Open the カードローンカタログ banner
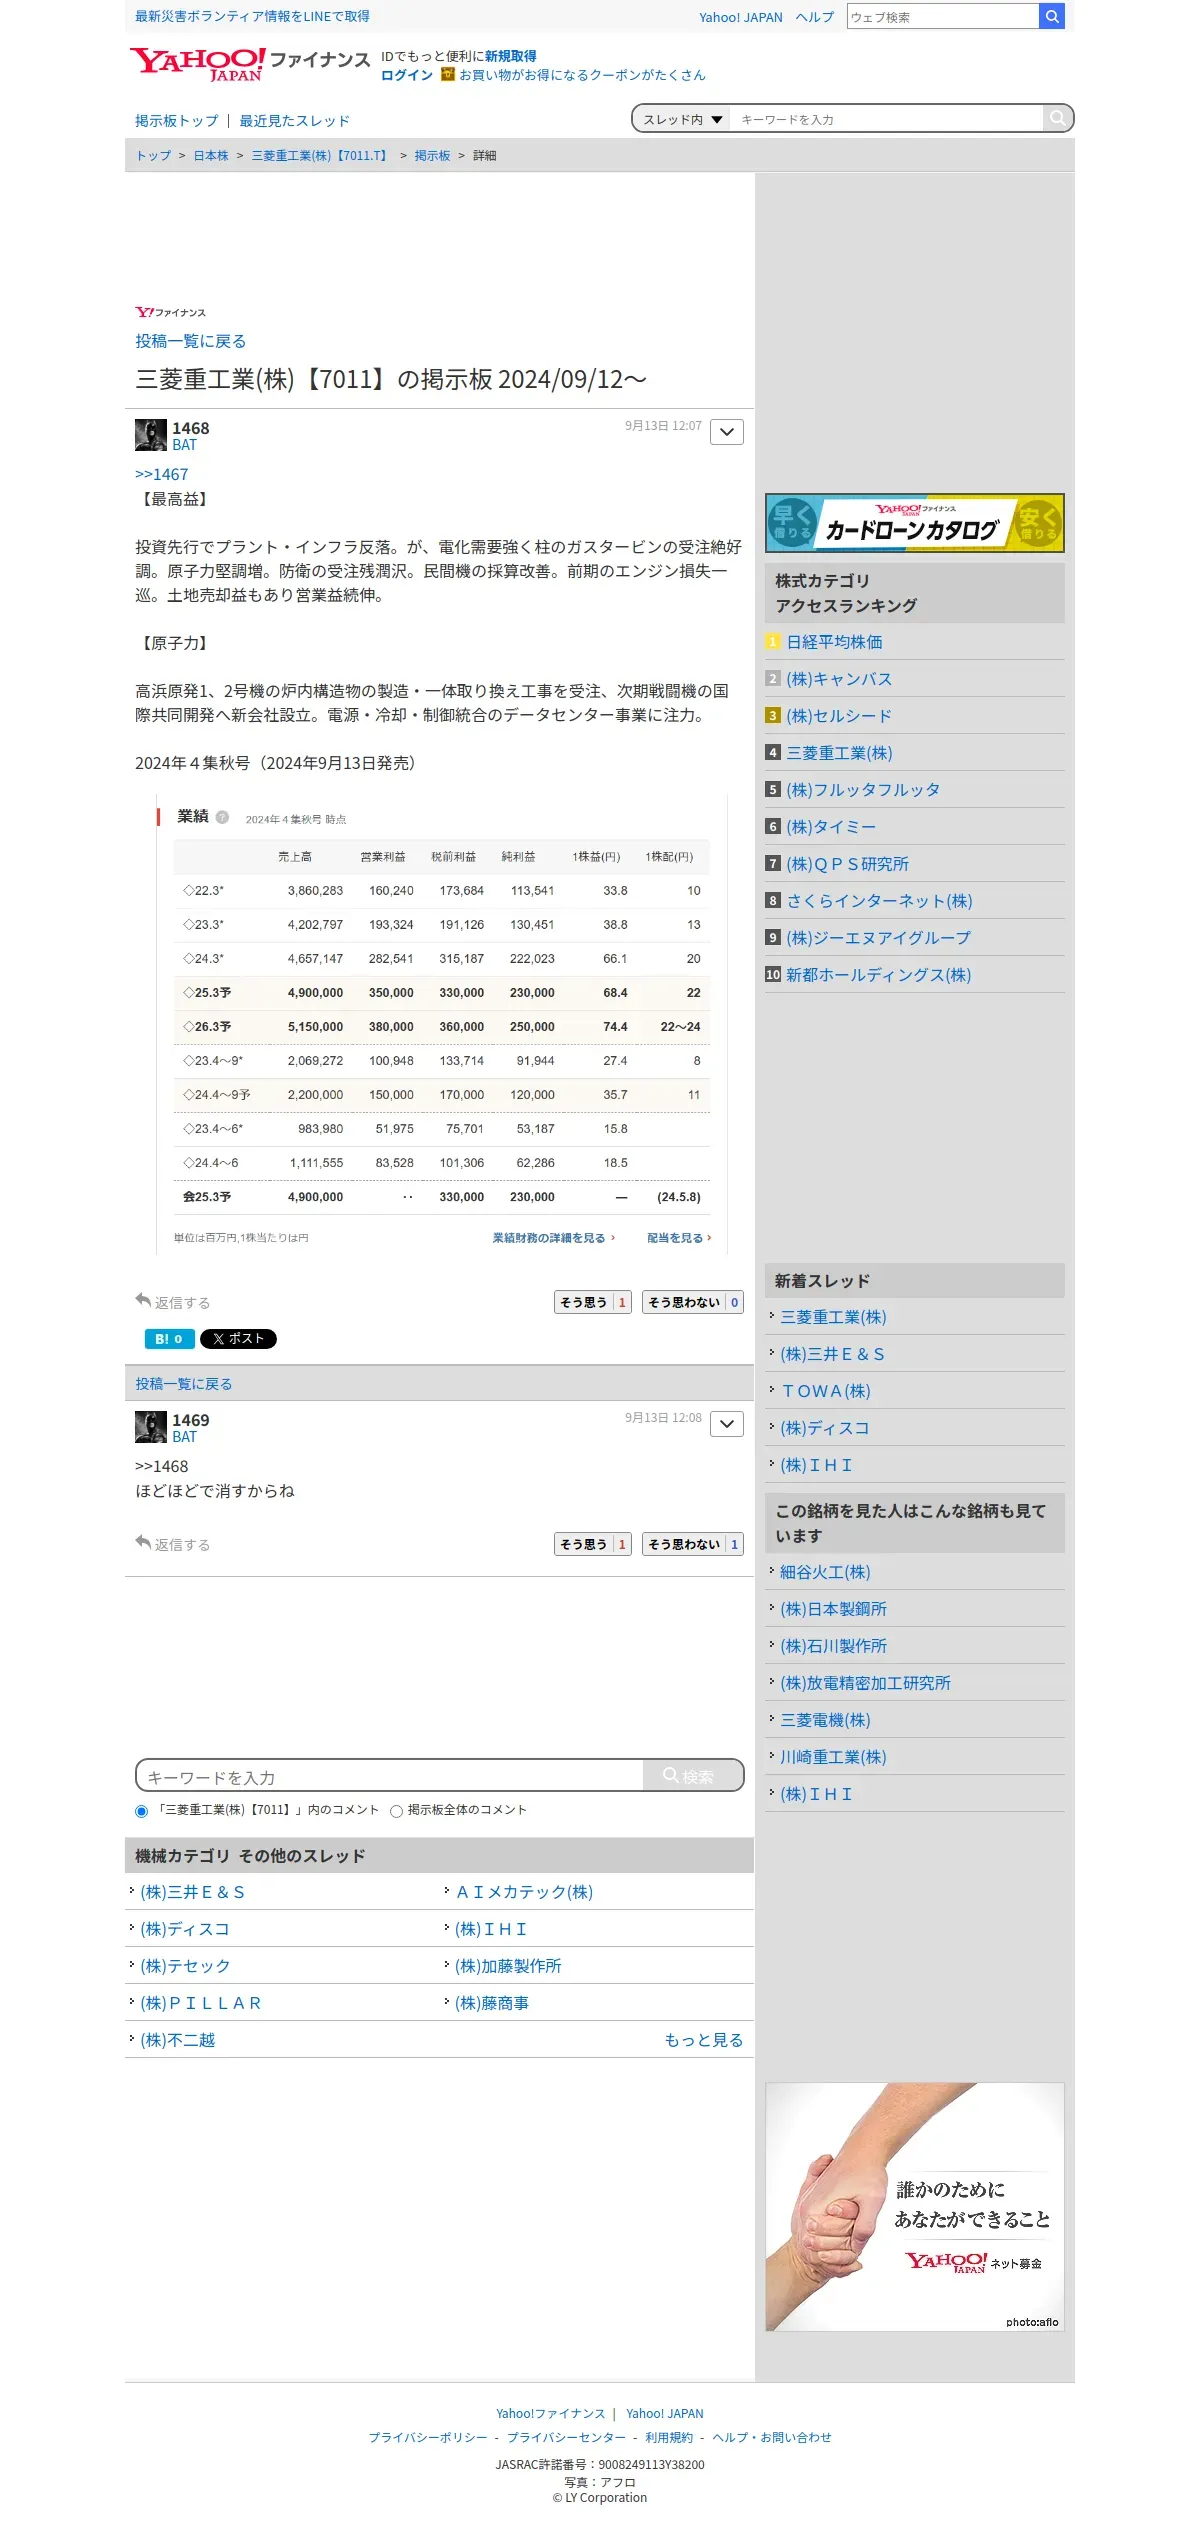Viewport: 1200px width, 2527px height. click(914, 523)
